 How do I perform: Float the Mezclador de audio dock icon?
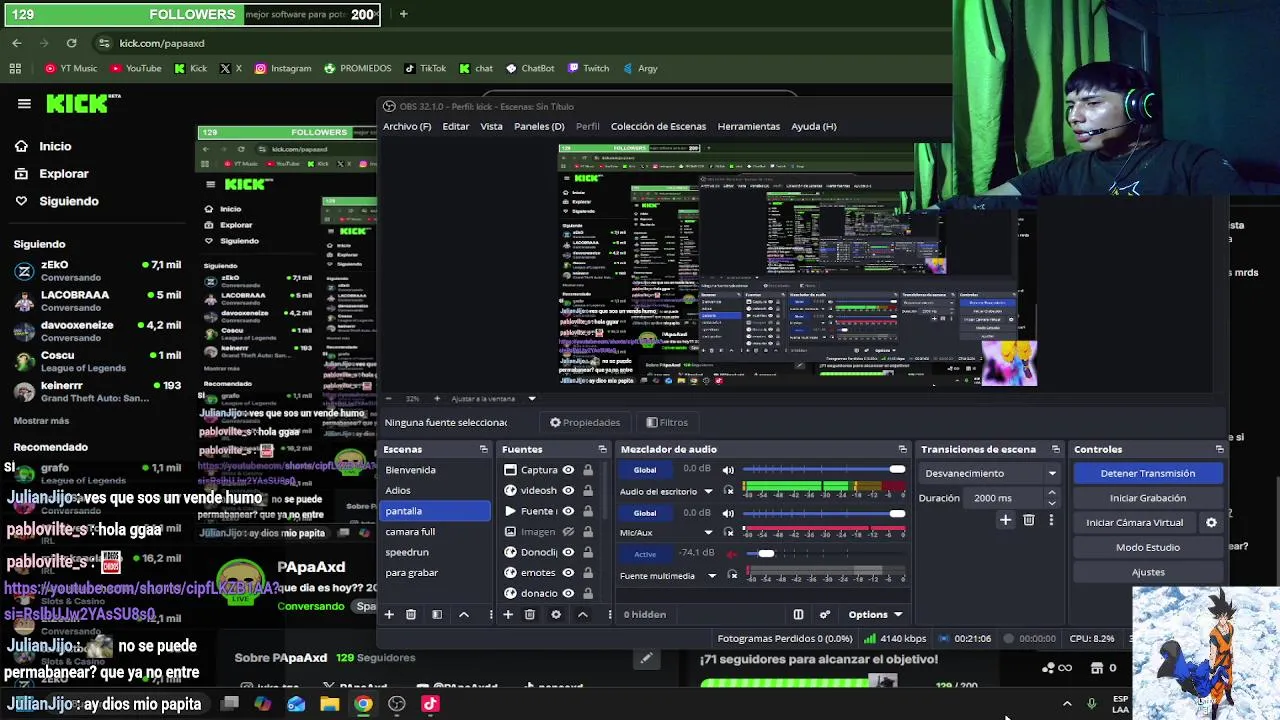(x=903, y=449)
